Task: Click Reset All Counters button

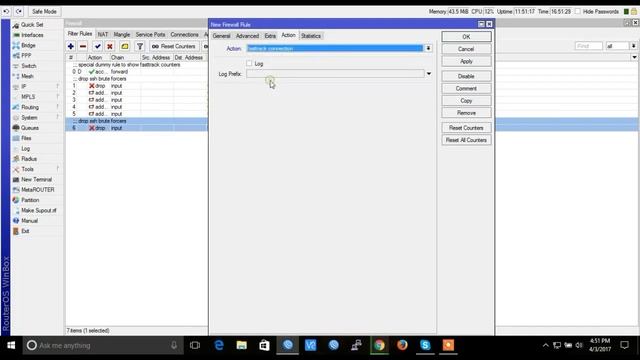Action: 466,140
